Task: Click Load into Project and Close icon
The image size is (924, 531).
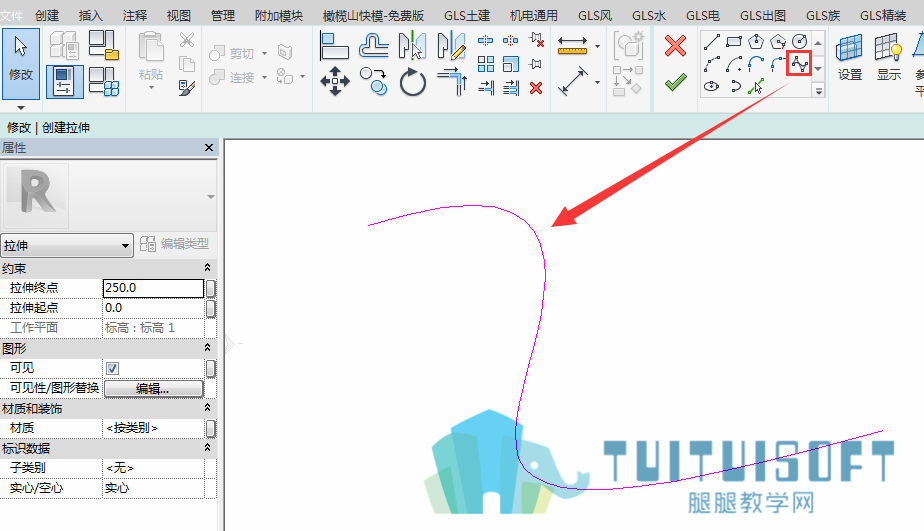Action: 103,81
